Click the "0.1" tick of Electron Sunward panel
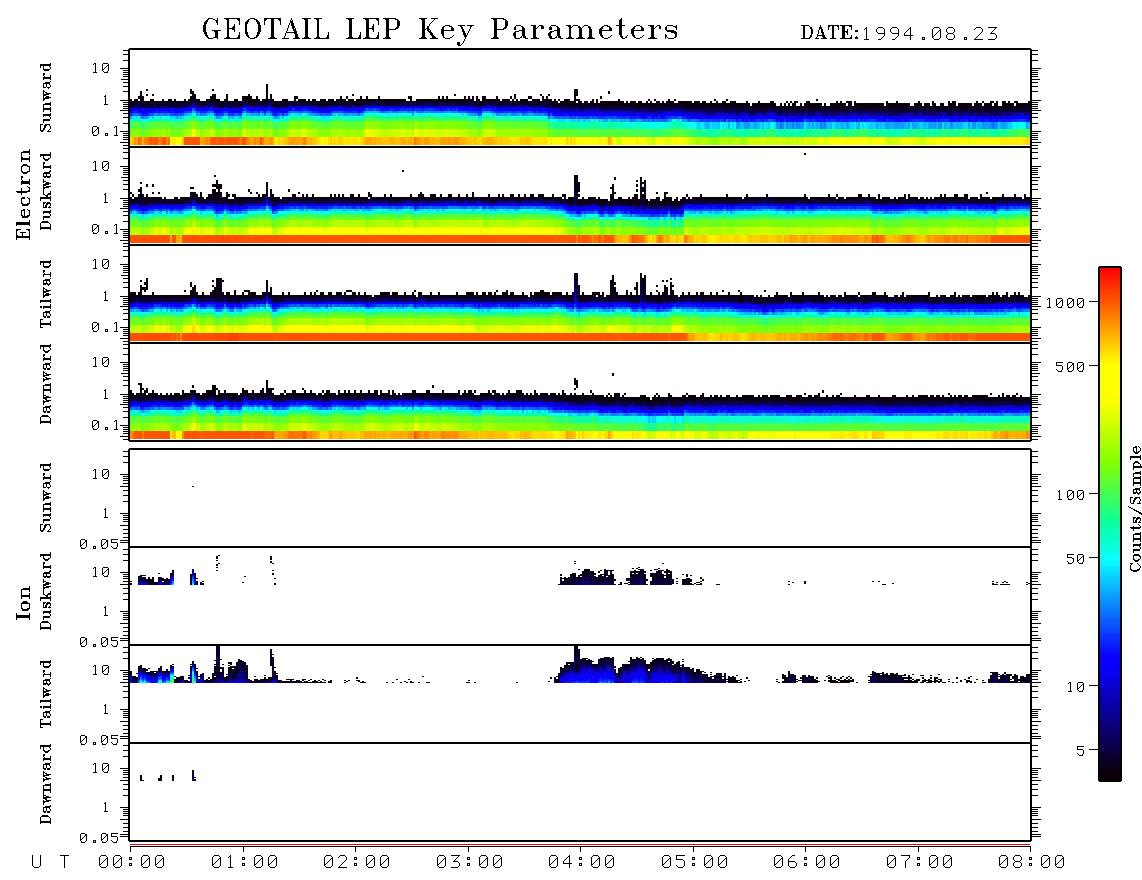Screen dimensions: 1142x880 click(x=104, y=131)
